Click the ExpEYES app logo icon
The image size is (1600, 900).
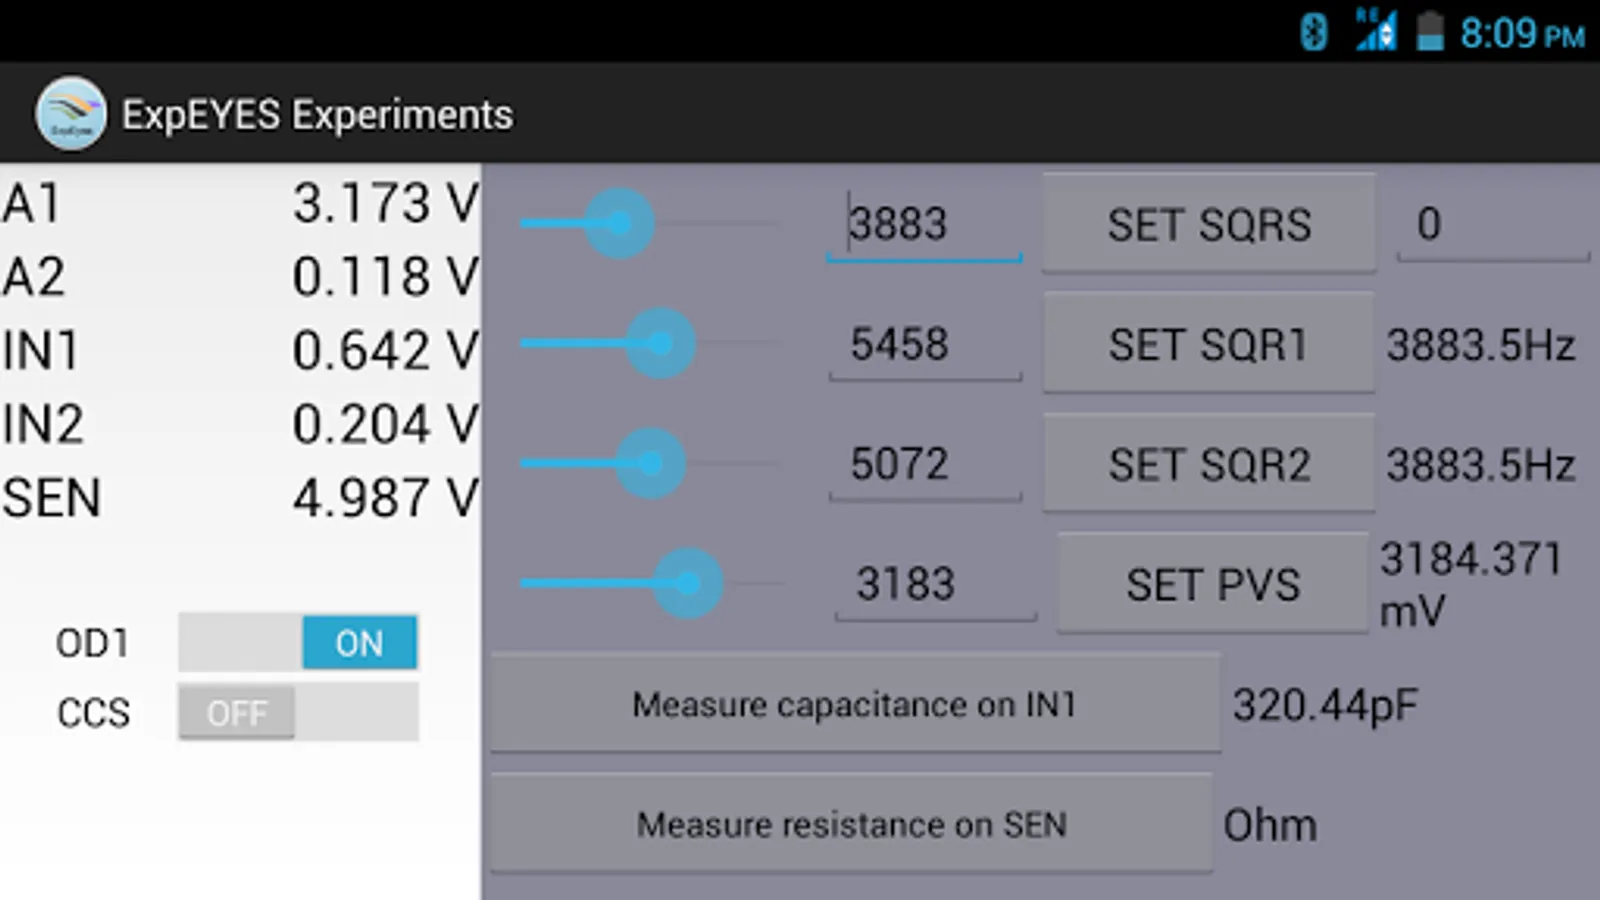(70, 114)
